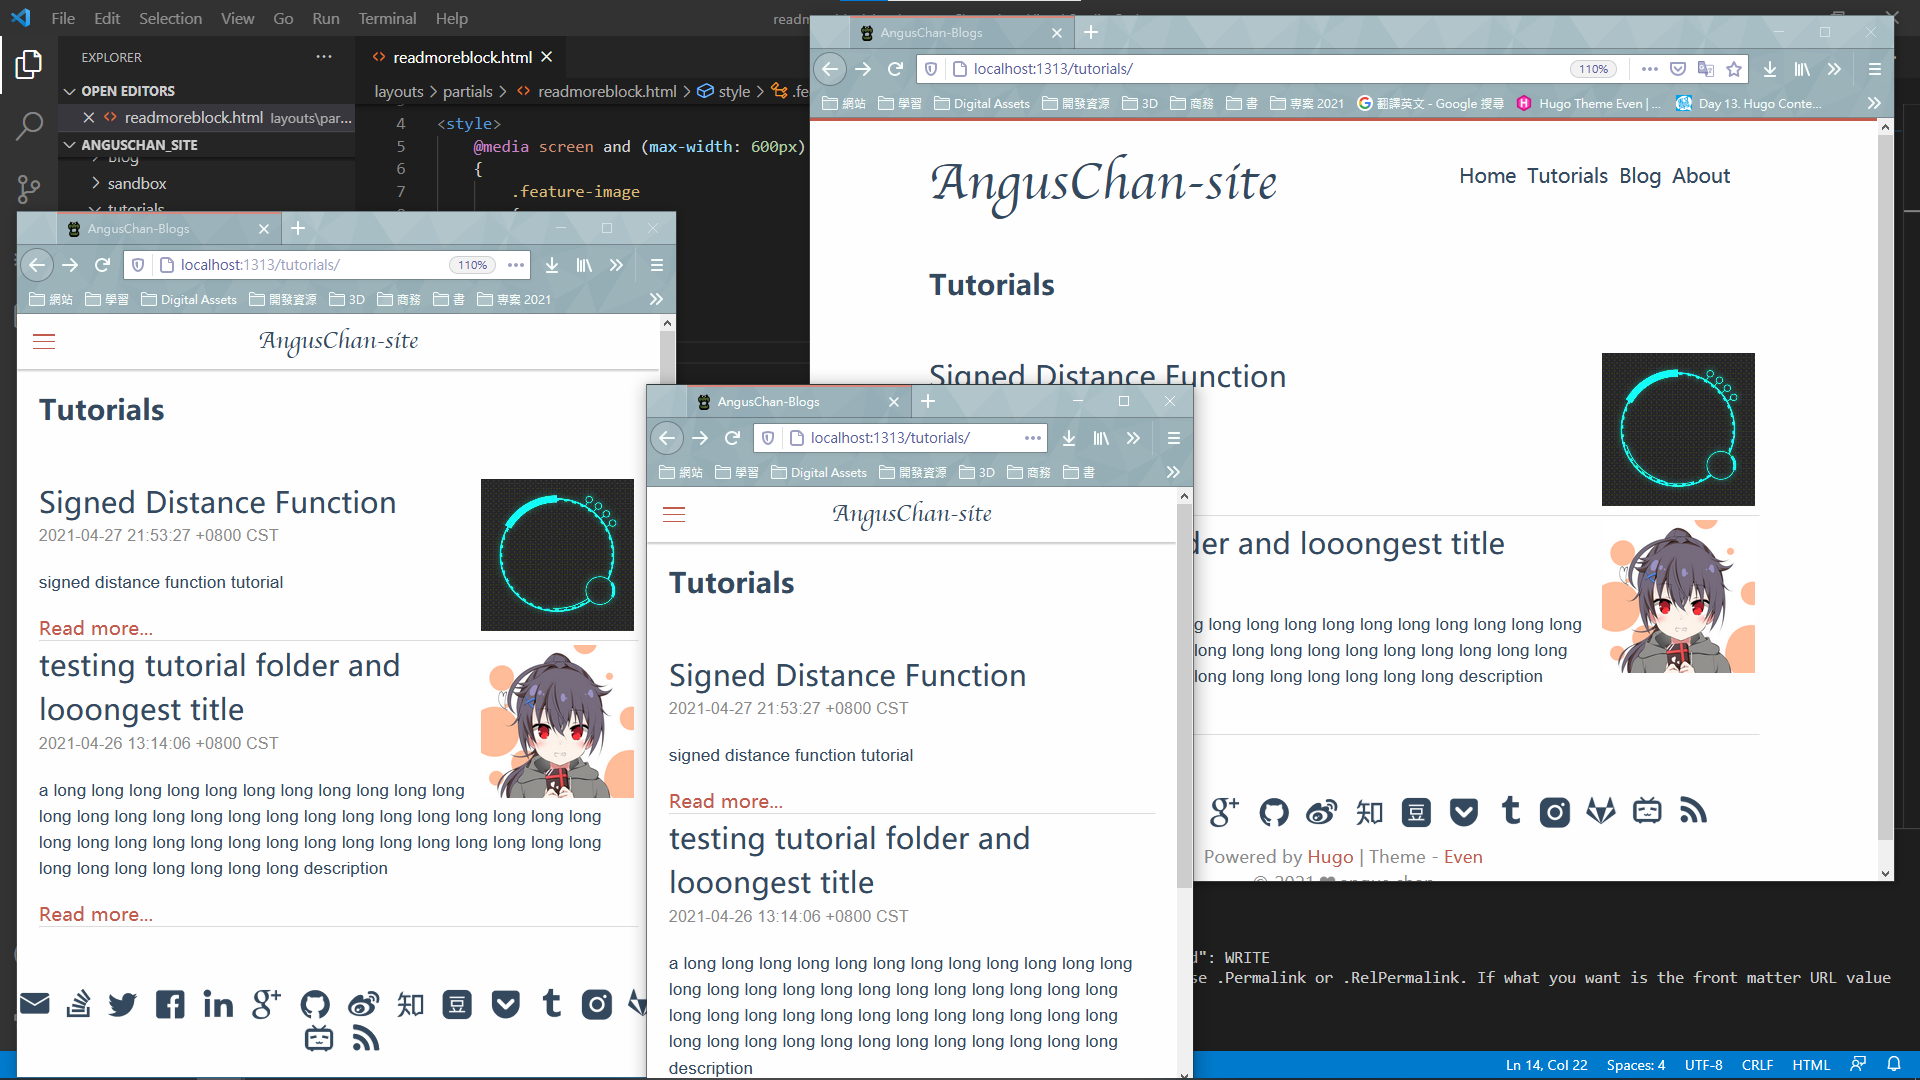
Task: Go back in large Firefox window
Action: [830, 69]
